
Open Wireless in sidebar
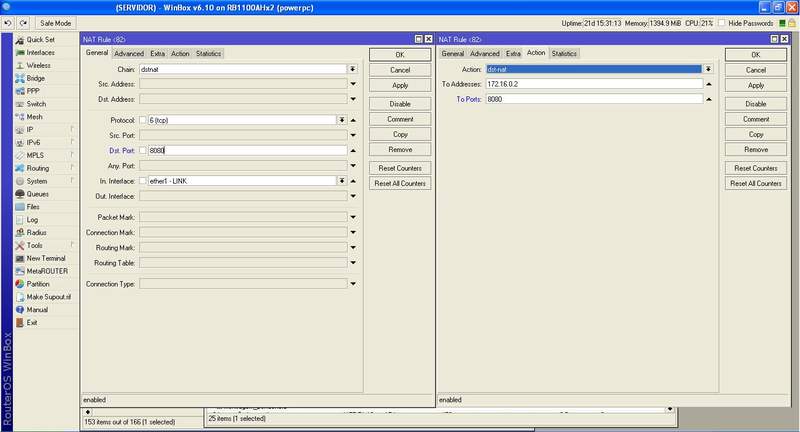point(38,65)
